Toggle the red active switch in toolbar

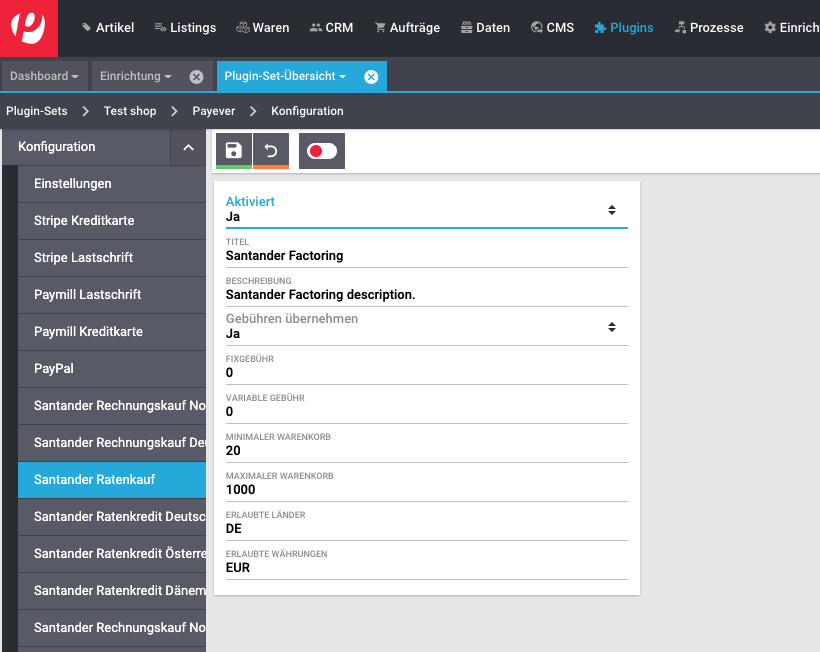(322, 151)
